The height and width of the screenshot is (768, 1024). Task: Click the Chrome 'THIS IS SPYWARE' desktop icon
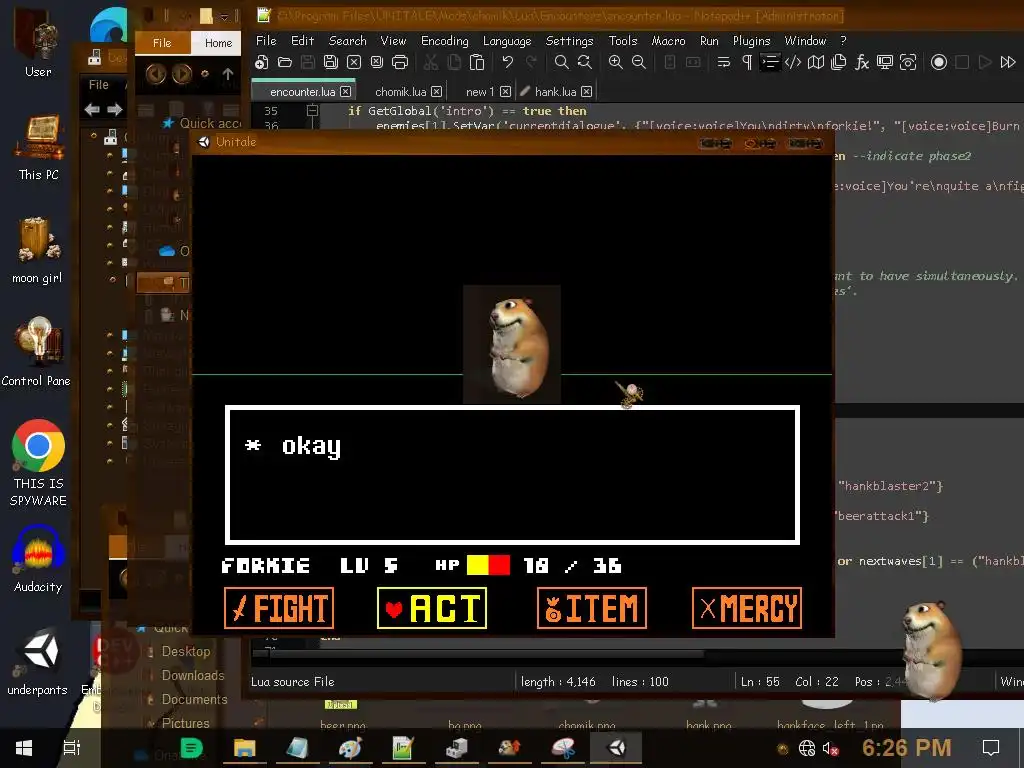pyautogui.click(x=38, y=463)
